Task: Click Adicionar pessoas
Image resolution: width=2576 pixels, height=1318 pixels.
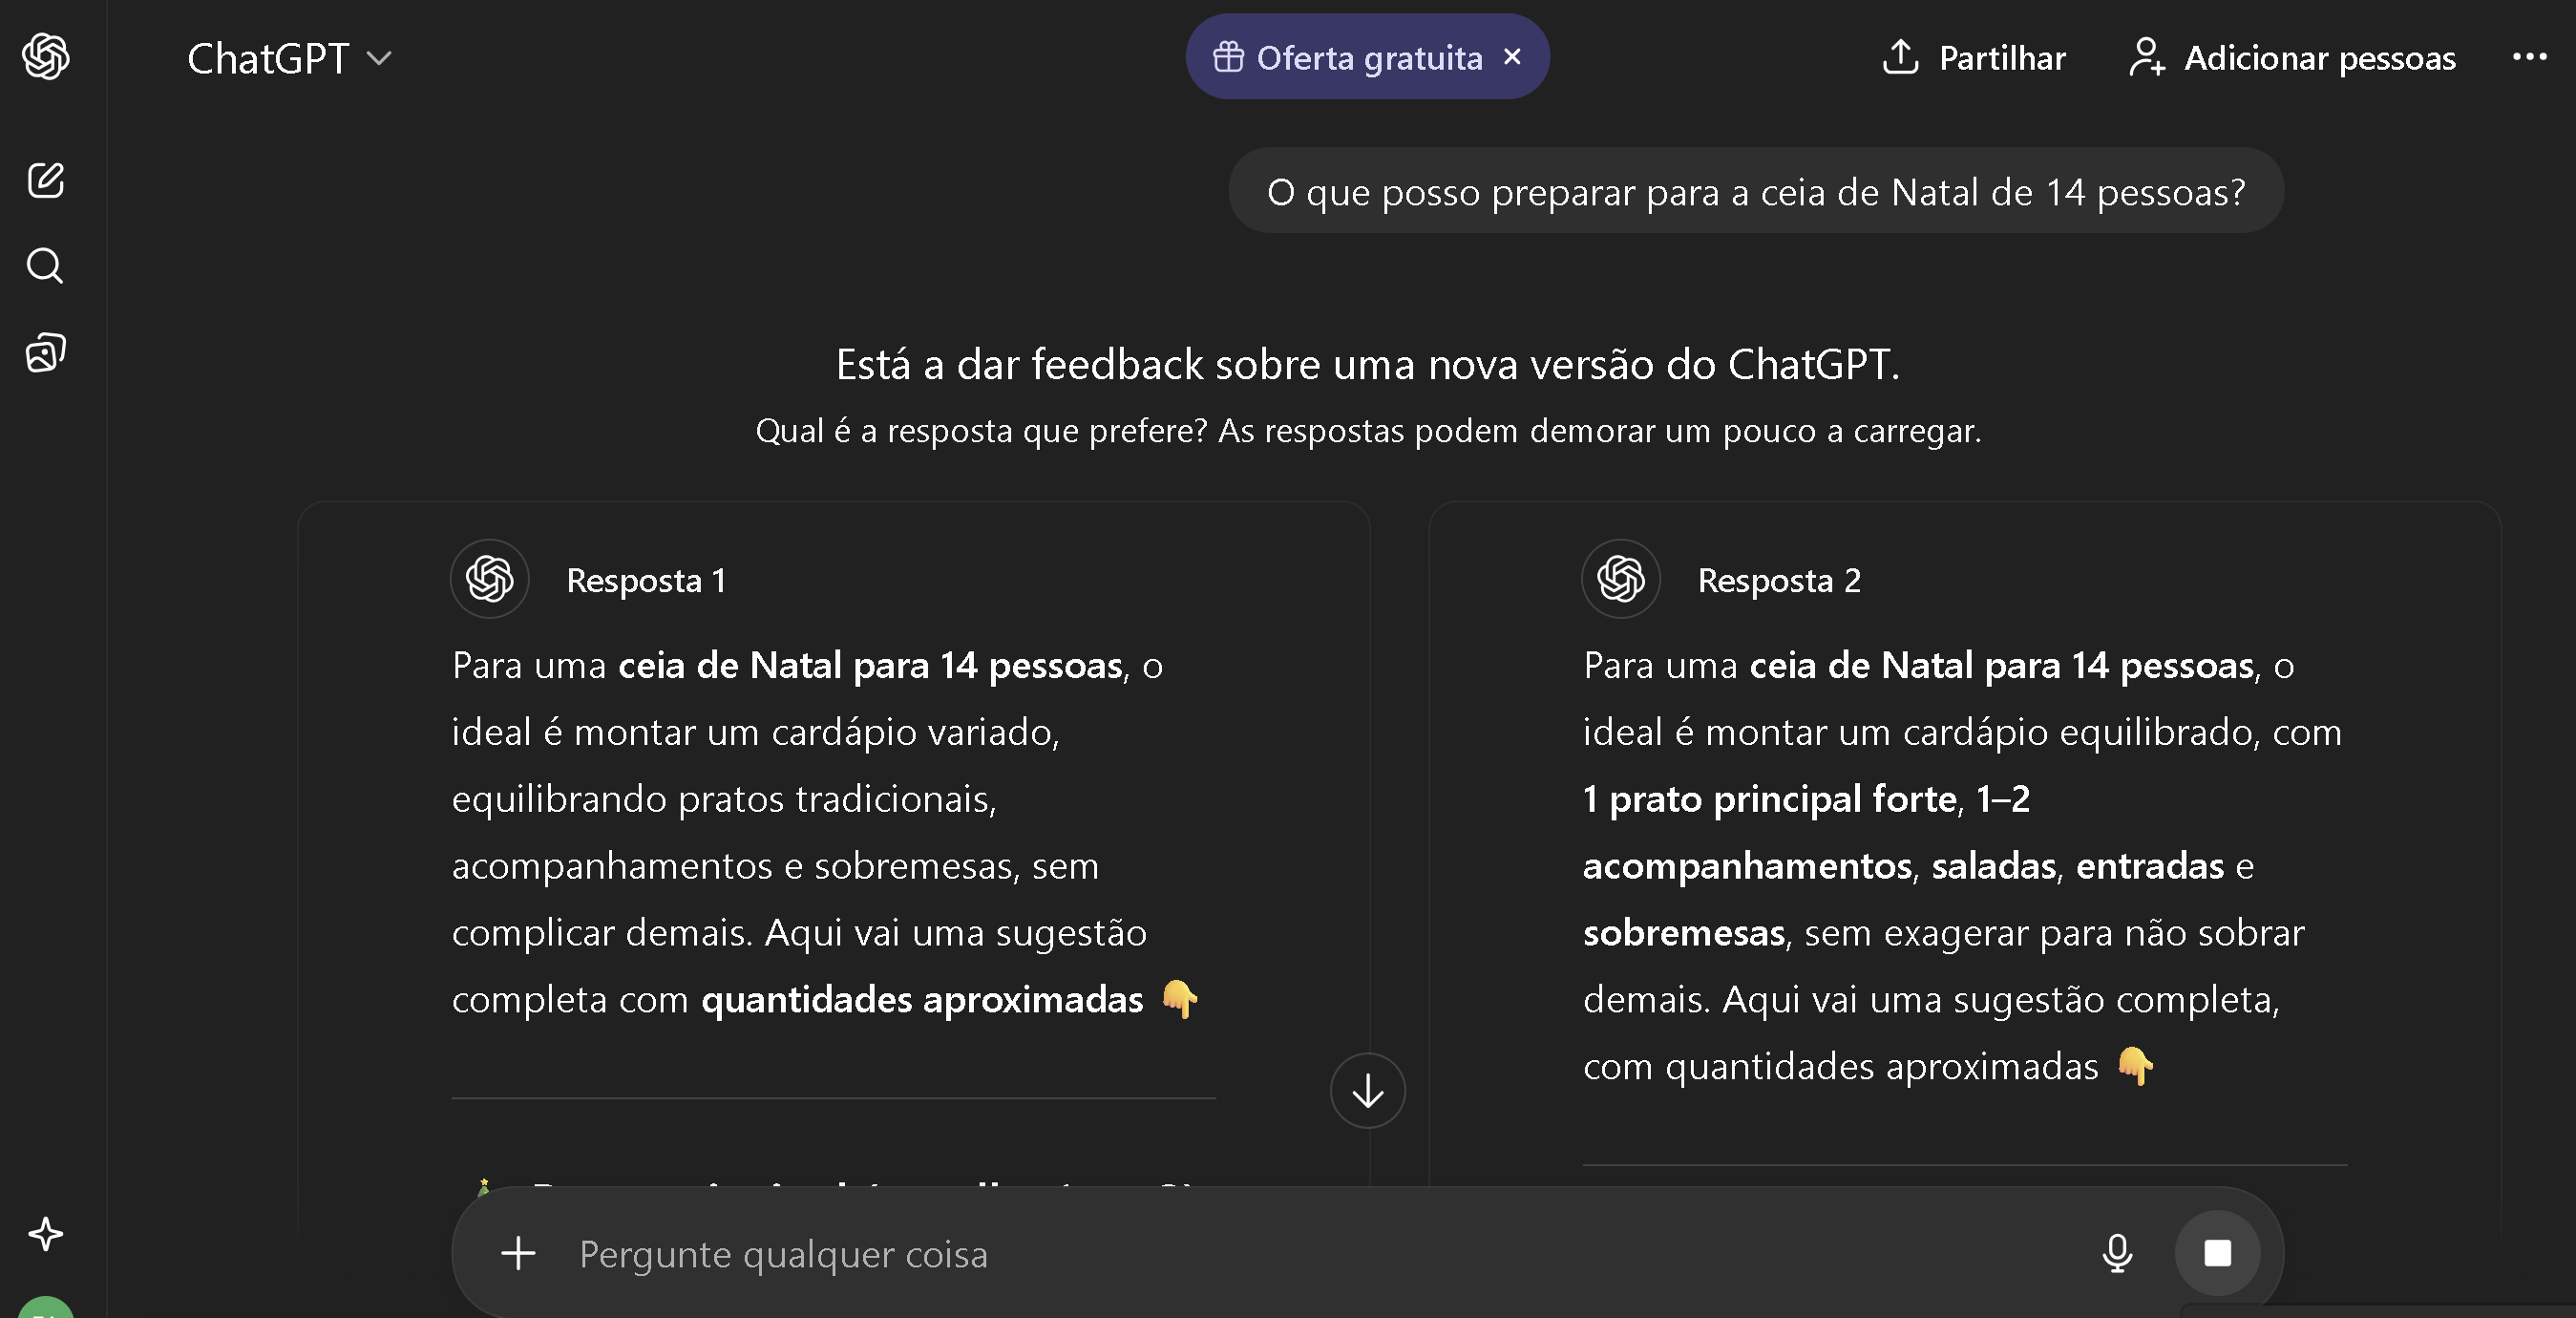Action: coord(2292,58)
